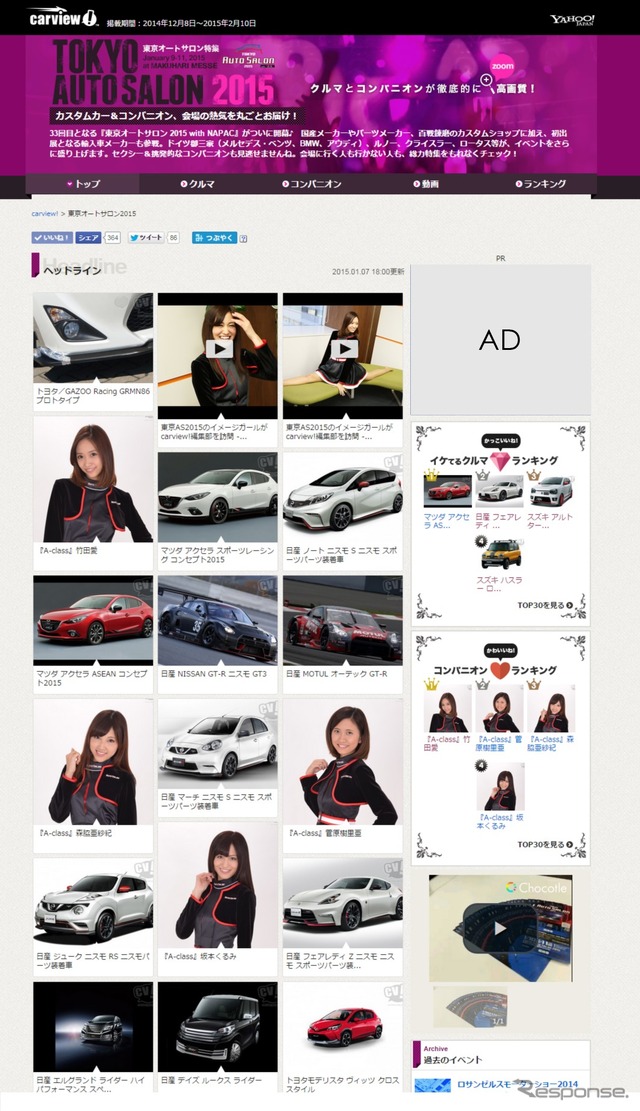Screen dimensions: 640x1111
Task: Click the diamond icon in car ranking header
Action: 500,461
